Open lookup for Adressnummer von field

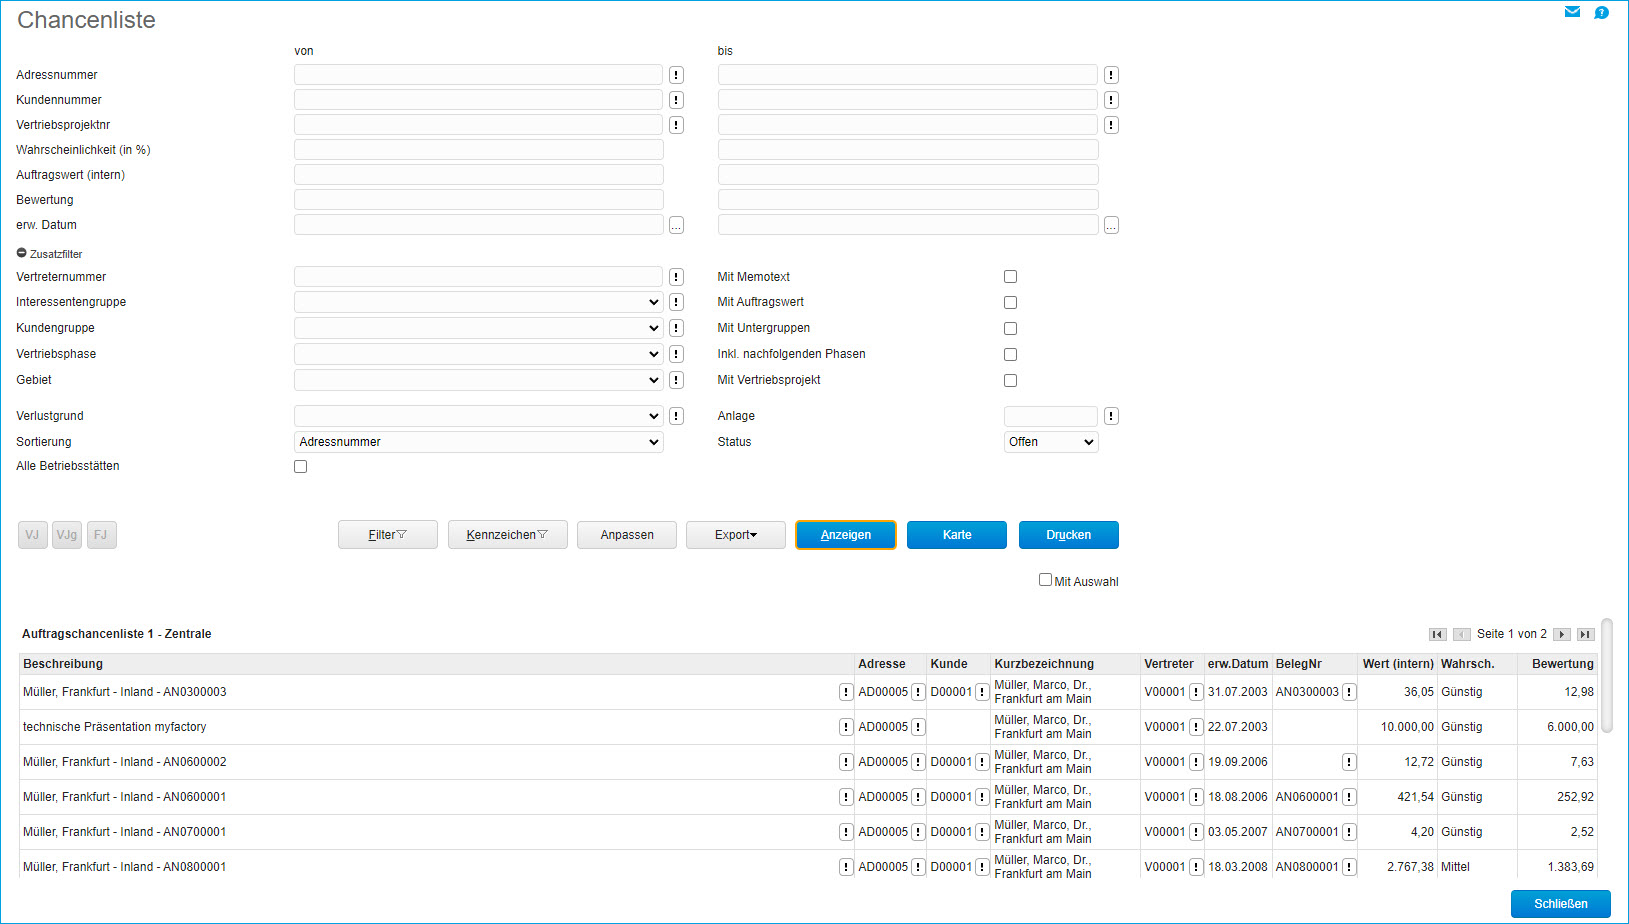(676, 75)
